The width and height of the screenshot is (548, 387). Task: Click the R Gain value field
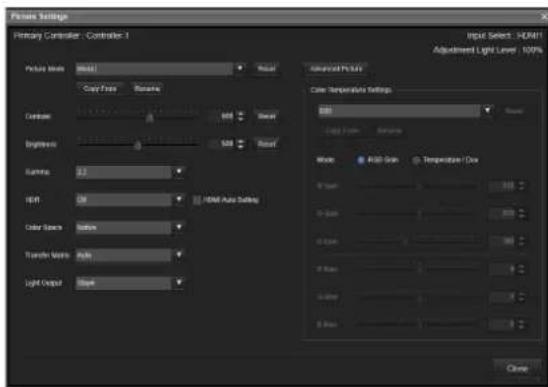(503, 186)
